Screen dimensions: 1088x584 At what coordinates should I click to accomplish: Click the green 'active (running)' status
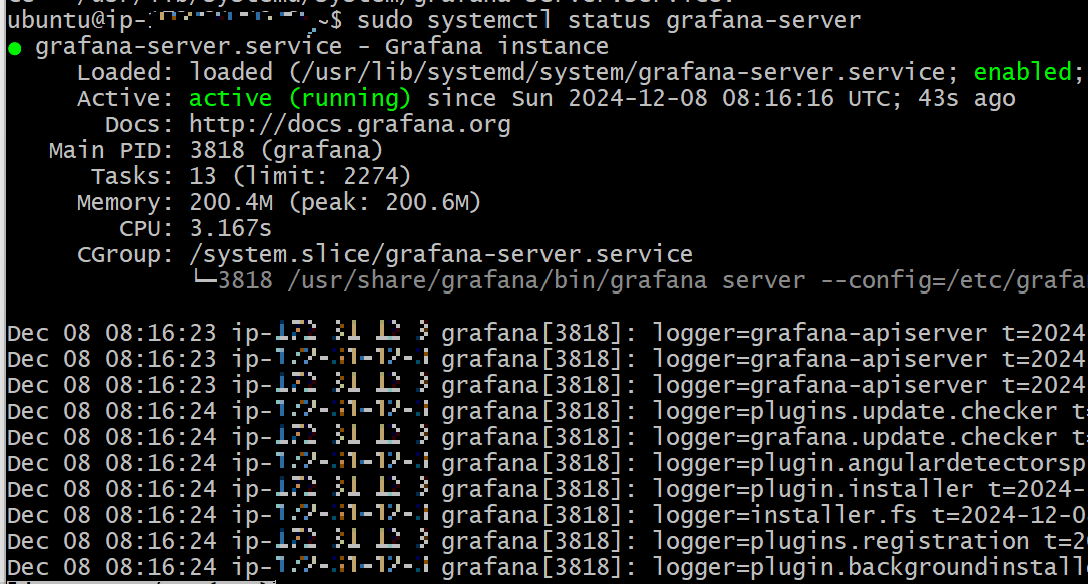300,98
